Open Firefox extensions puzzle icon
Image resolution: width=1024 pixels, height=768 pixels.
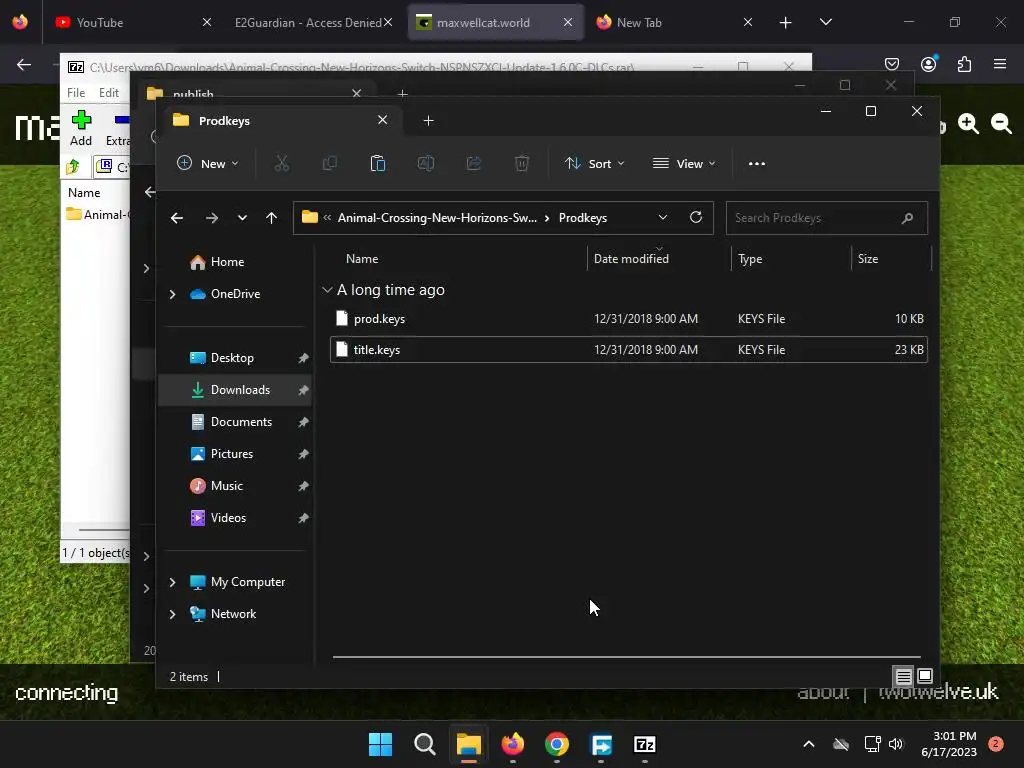coord(964,64)
